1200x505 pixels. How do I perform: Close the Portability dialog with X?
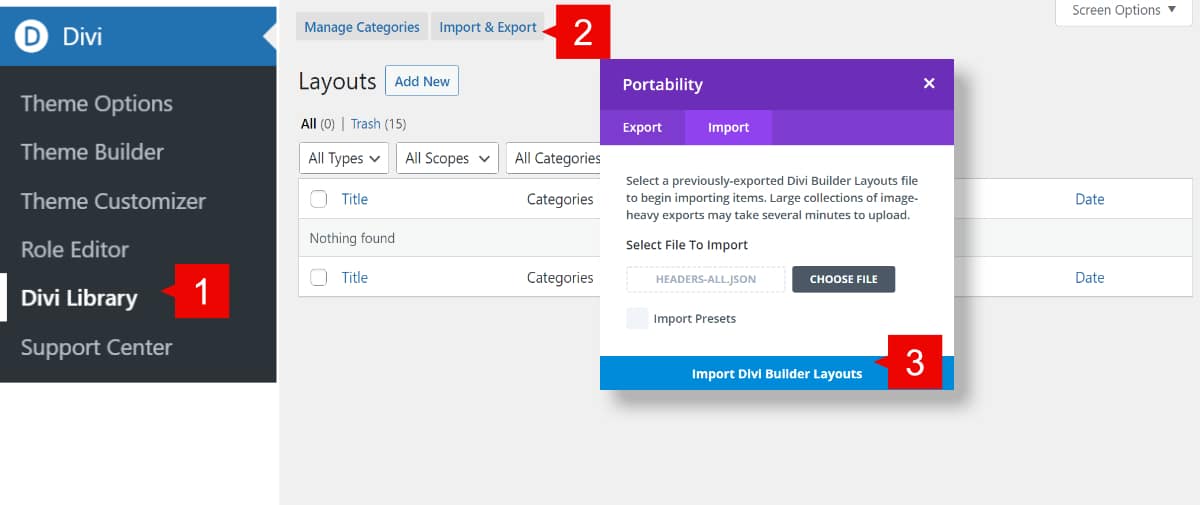coord(929,84)
